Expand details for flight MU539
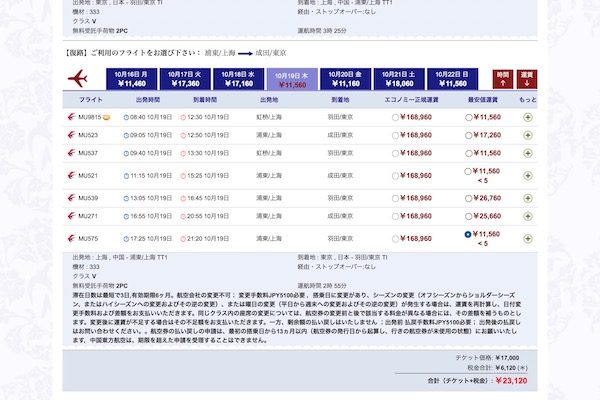The image size is (600, 400). pyautogui.click(x=528, y=198)
